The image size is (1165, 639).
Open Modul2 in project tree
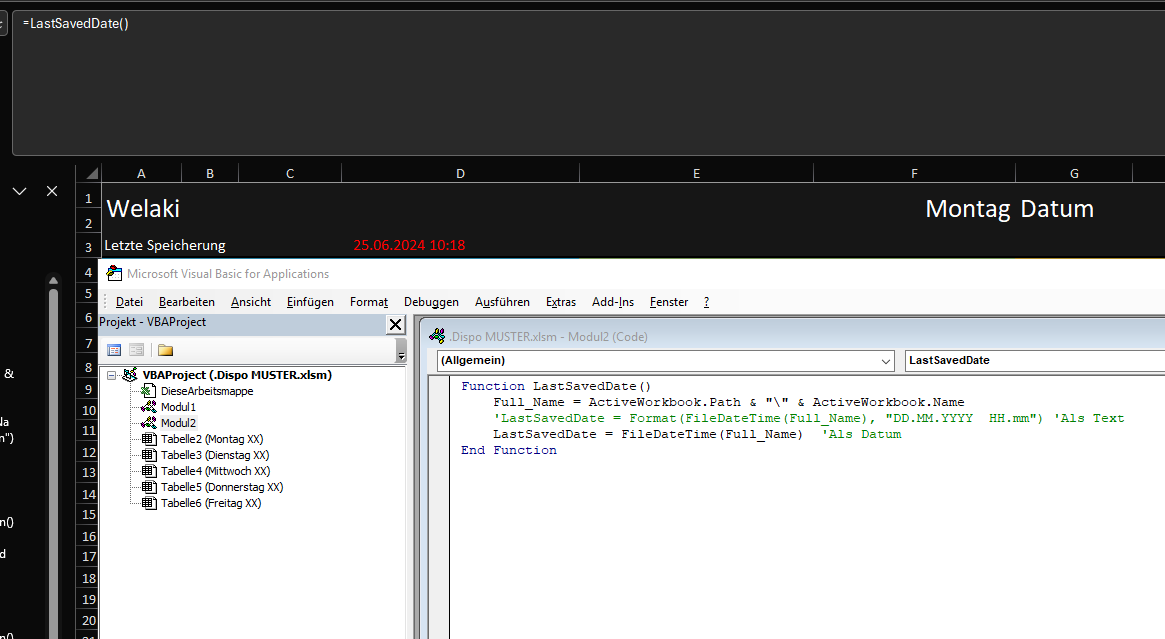[x=178, y=423]
